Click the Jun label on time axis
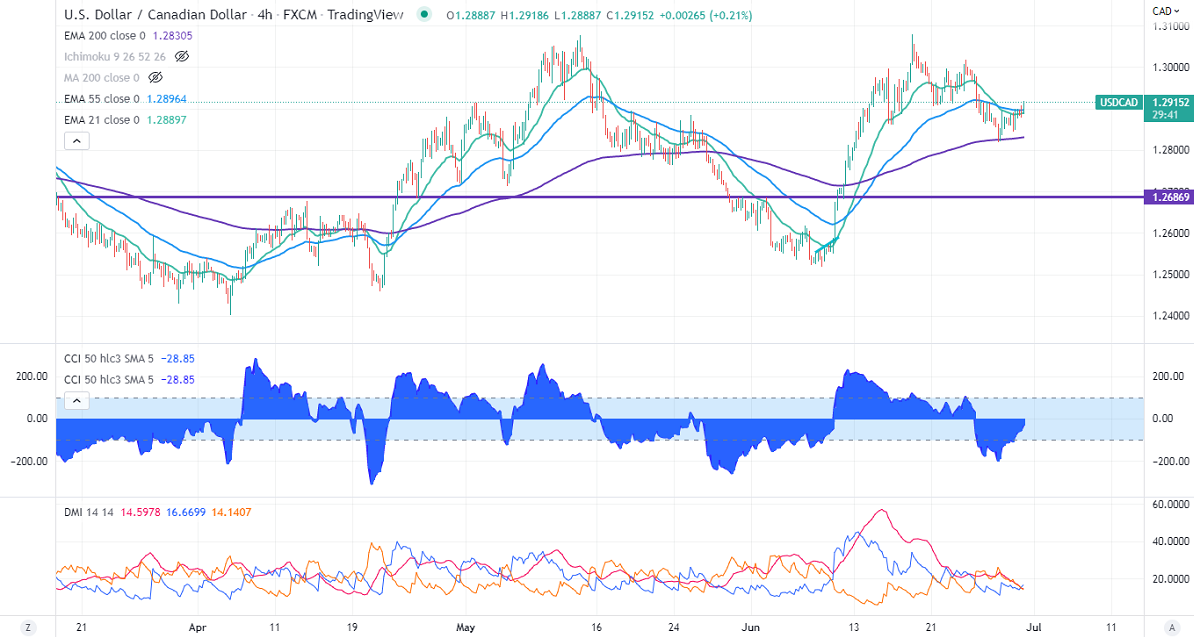Image resolution: width=1194 pixels, height=637 pixels. [x=750, y=628]
